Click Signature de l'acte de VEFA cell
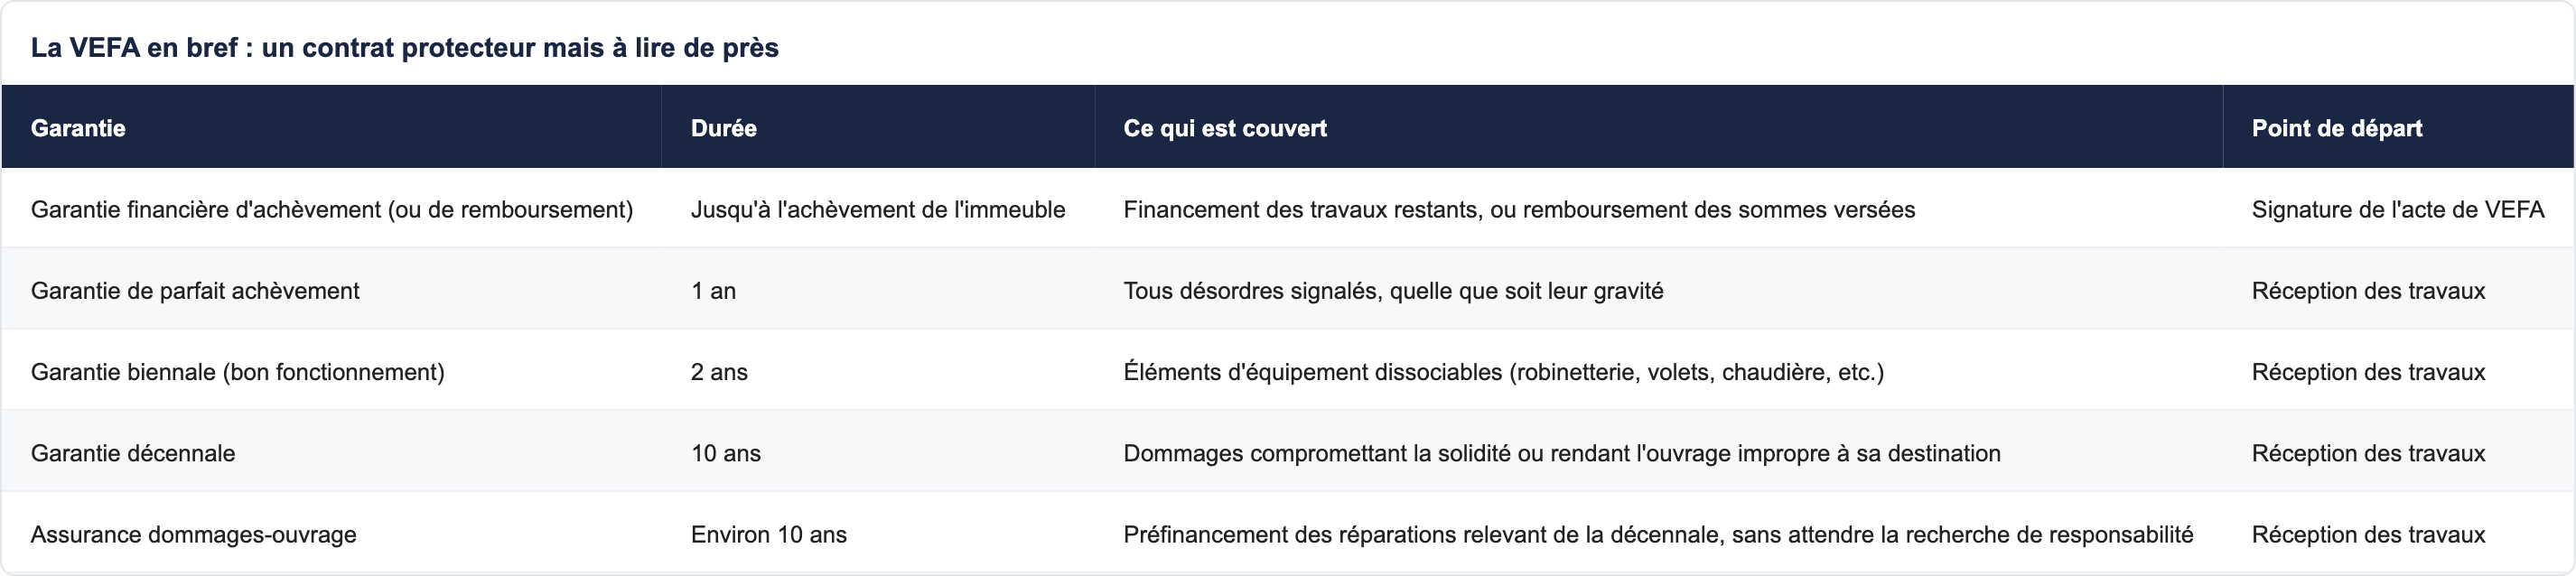 click(2398, 209)
